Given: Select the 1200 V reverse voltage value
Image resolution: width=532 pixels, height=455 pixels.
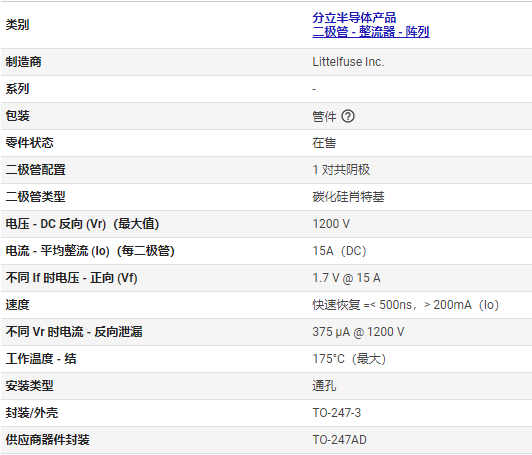Looking at the screenshot, I should (x=331, y=224).
